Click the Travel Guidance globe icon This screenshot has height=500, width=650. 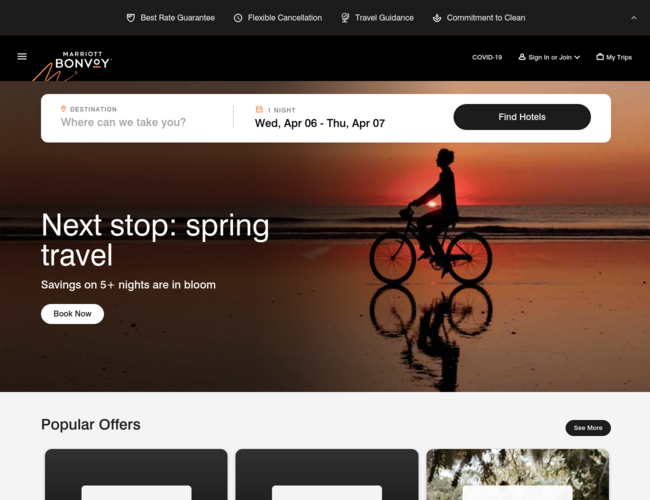(x=345, y=18)
